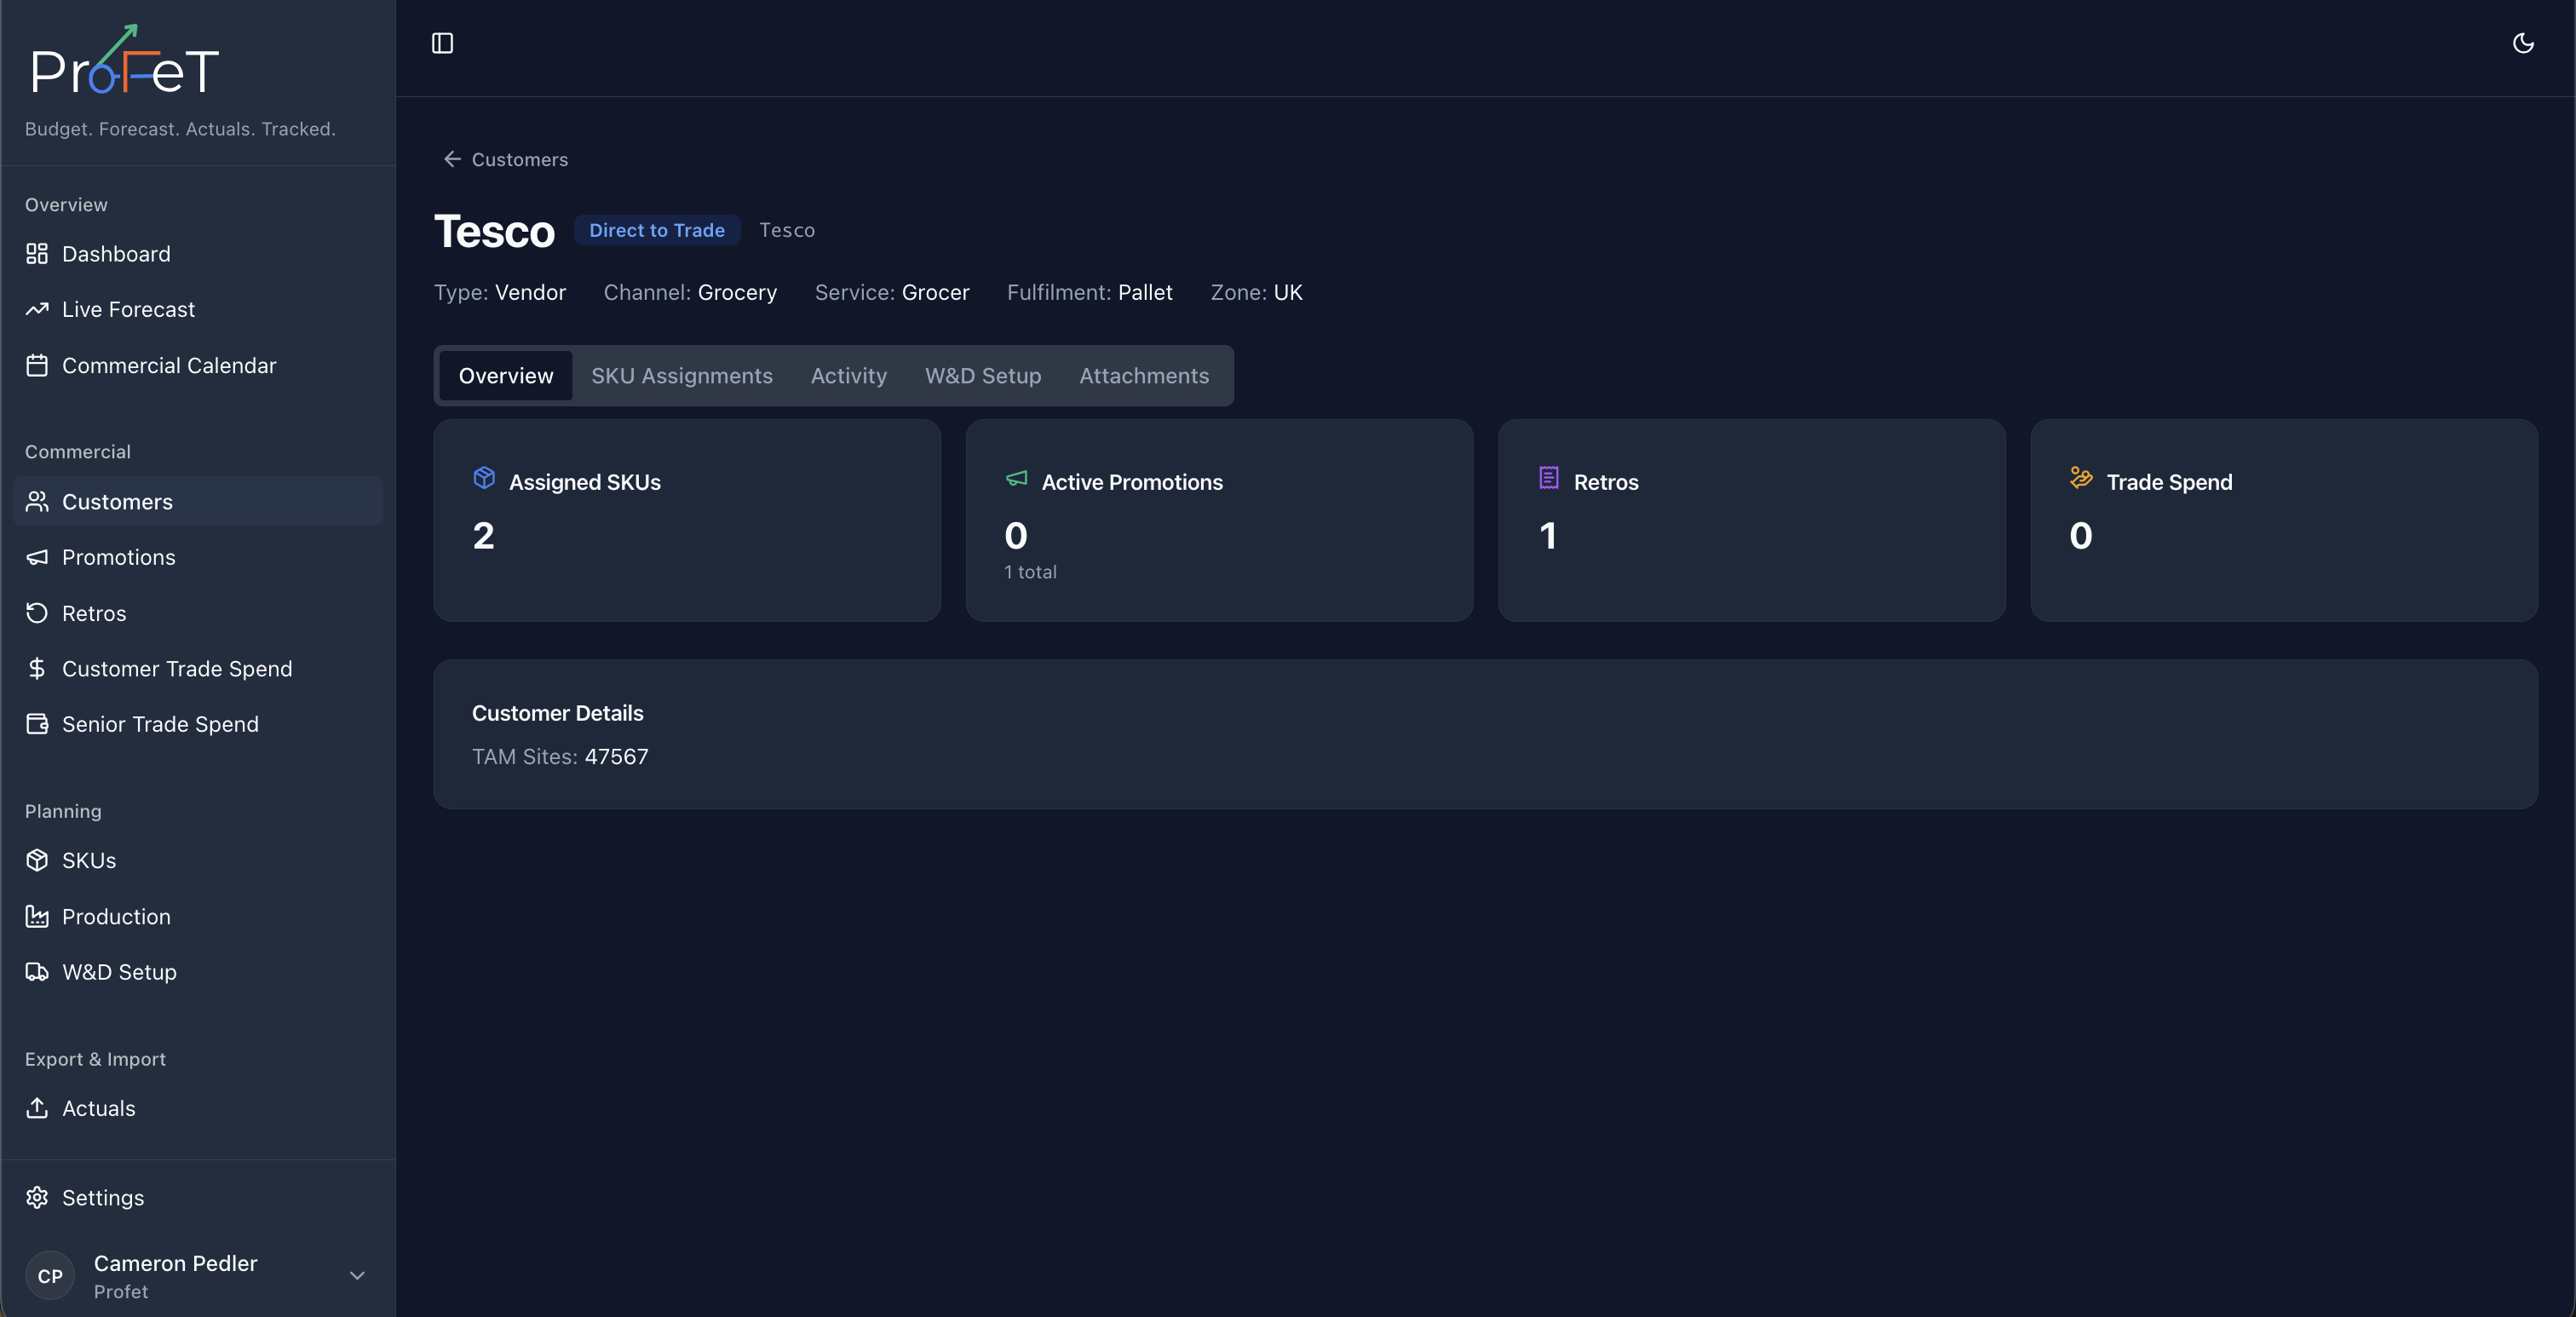Viewport: 2576px width, 1317px height.
Task: Click the Fulfilment: Pallet attribute
Action: pyautogui.click(x=1090, y=292)
